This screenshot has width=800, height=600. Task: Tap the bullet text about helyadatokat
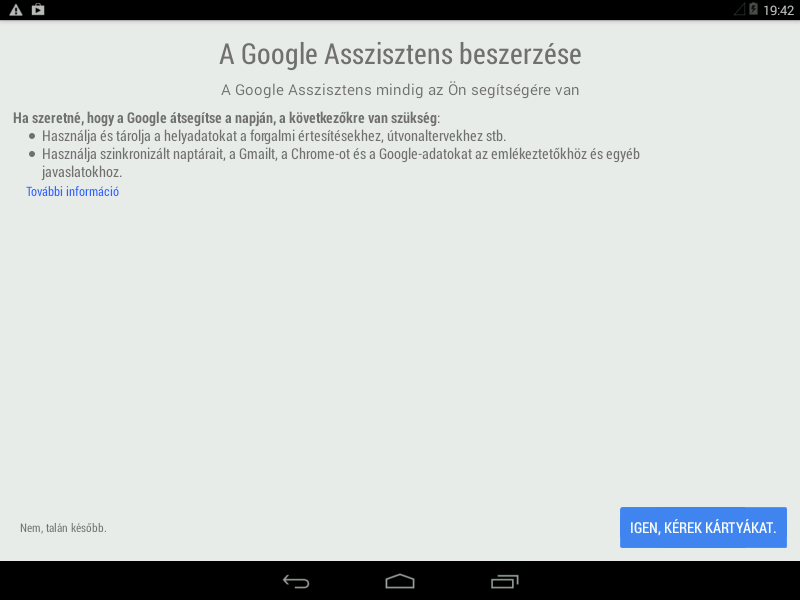pos(274,136)
